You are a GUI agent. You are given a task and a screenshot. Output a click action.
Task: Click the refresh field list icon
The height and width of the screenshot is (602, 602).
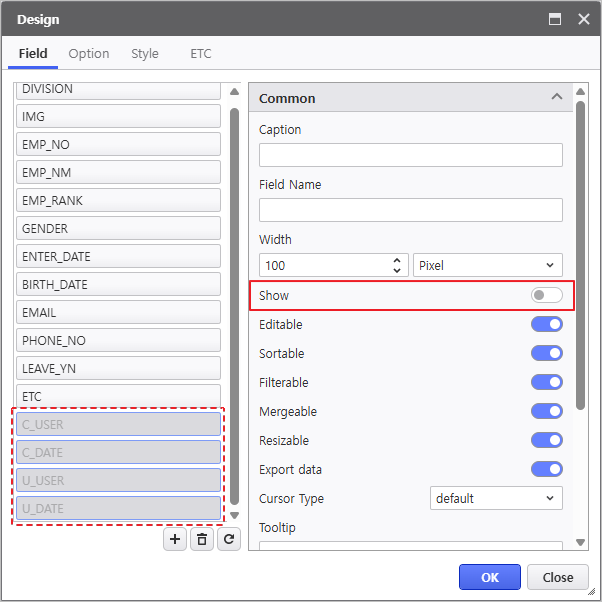coord(229,539)
